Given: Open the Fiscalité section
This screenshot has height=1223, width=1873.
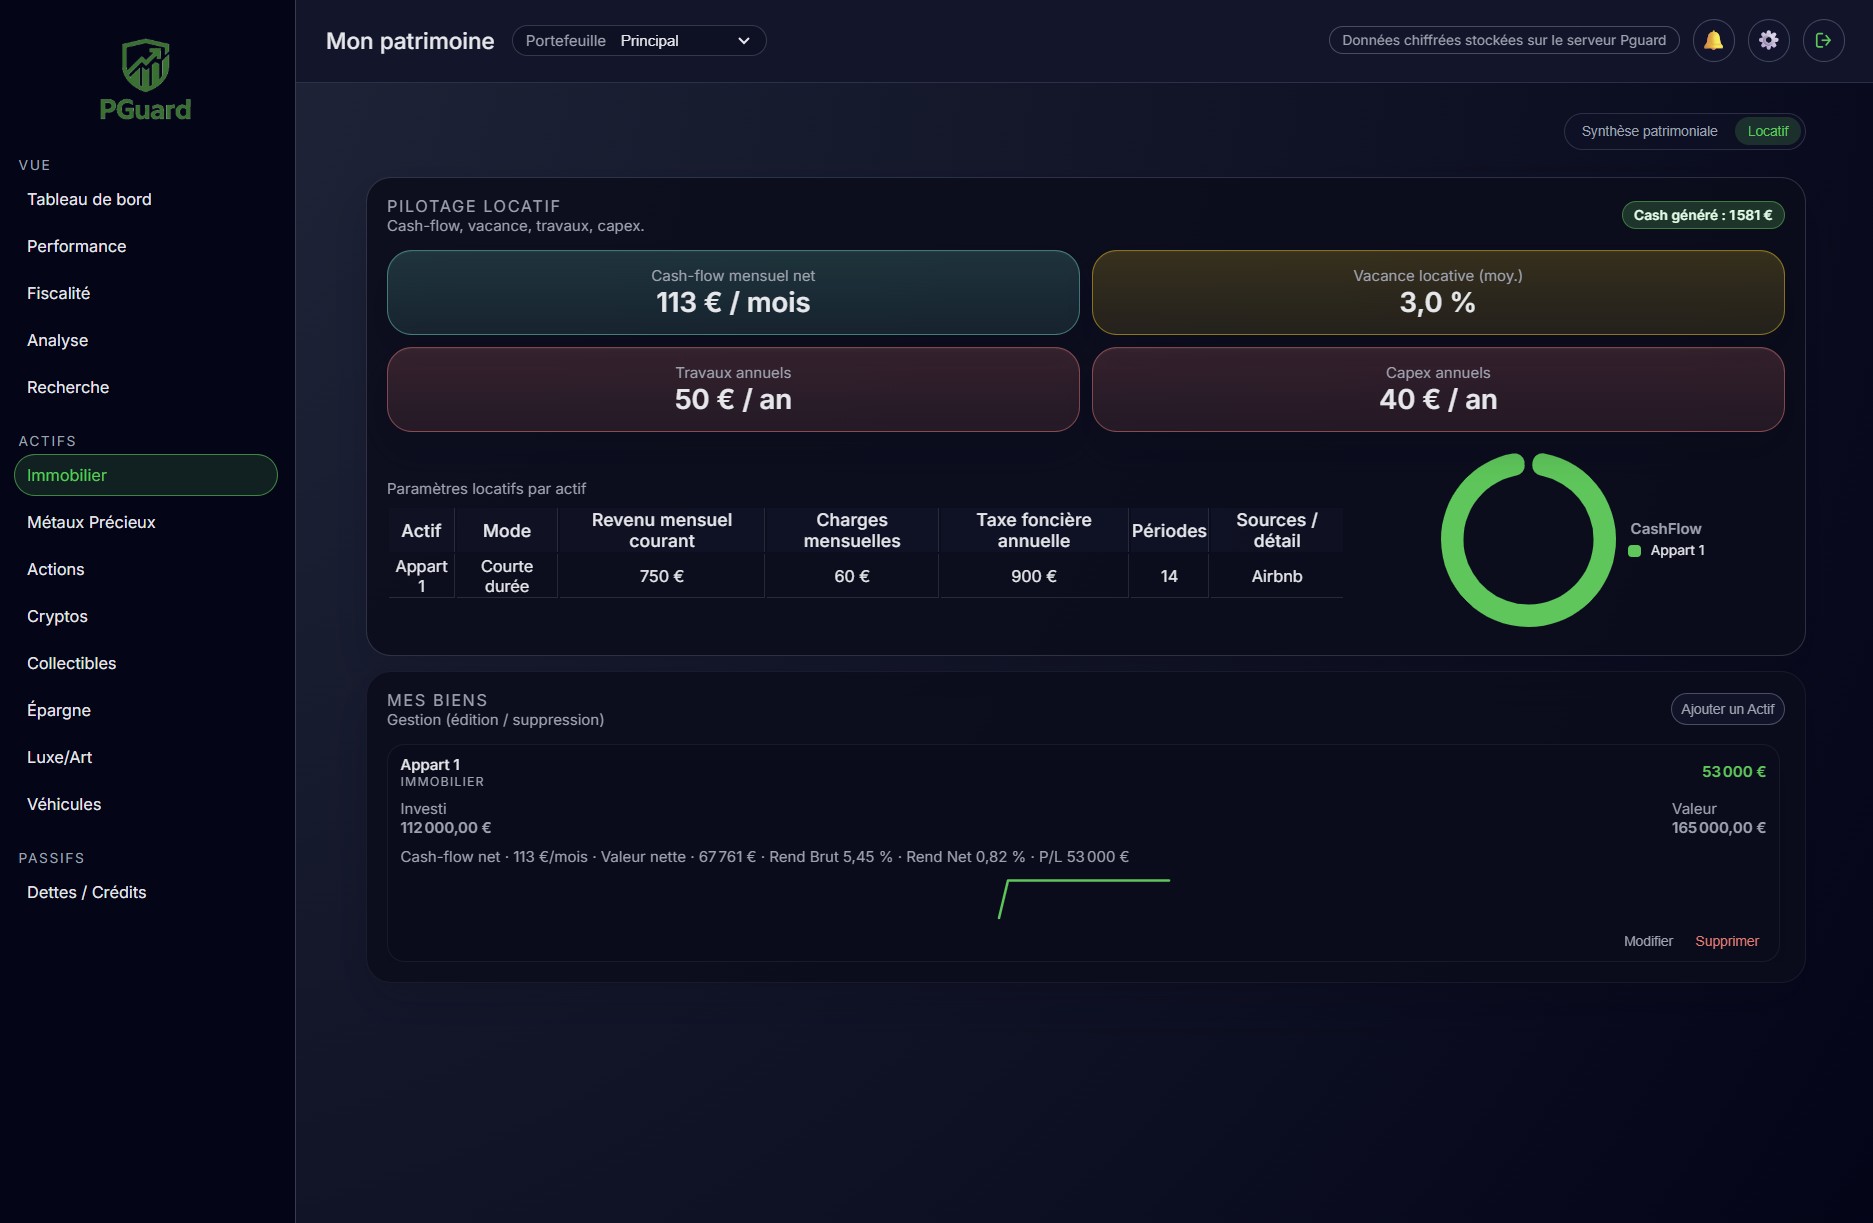Looking at the screenshot, I should (58, 294).
